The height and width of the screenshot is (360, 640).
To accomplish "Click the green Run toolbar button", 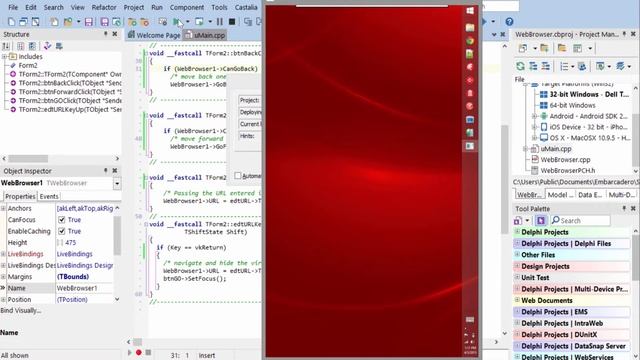I will 176,22.
